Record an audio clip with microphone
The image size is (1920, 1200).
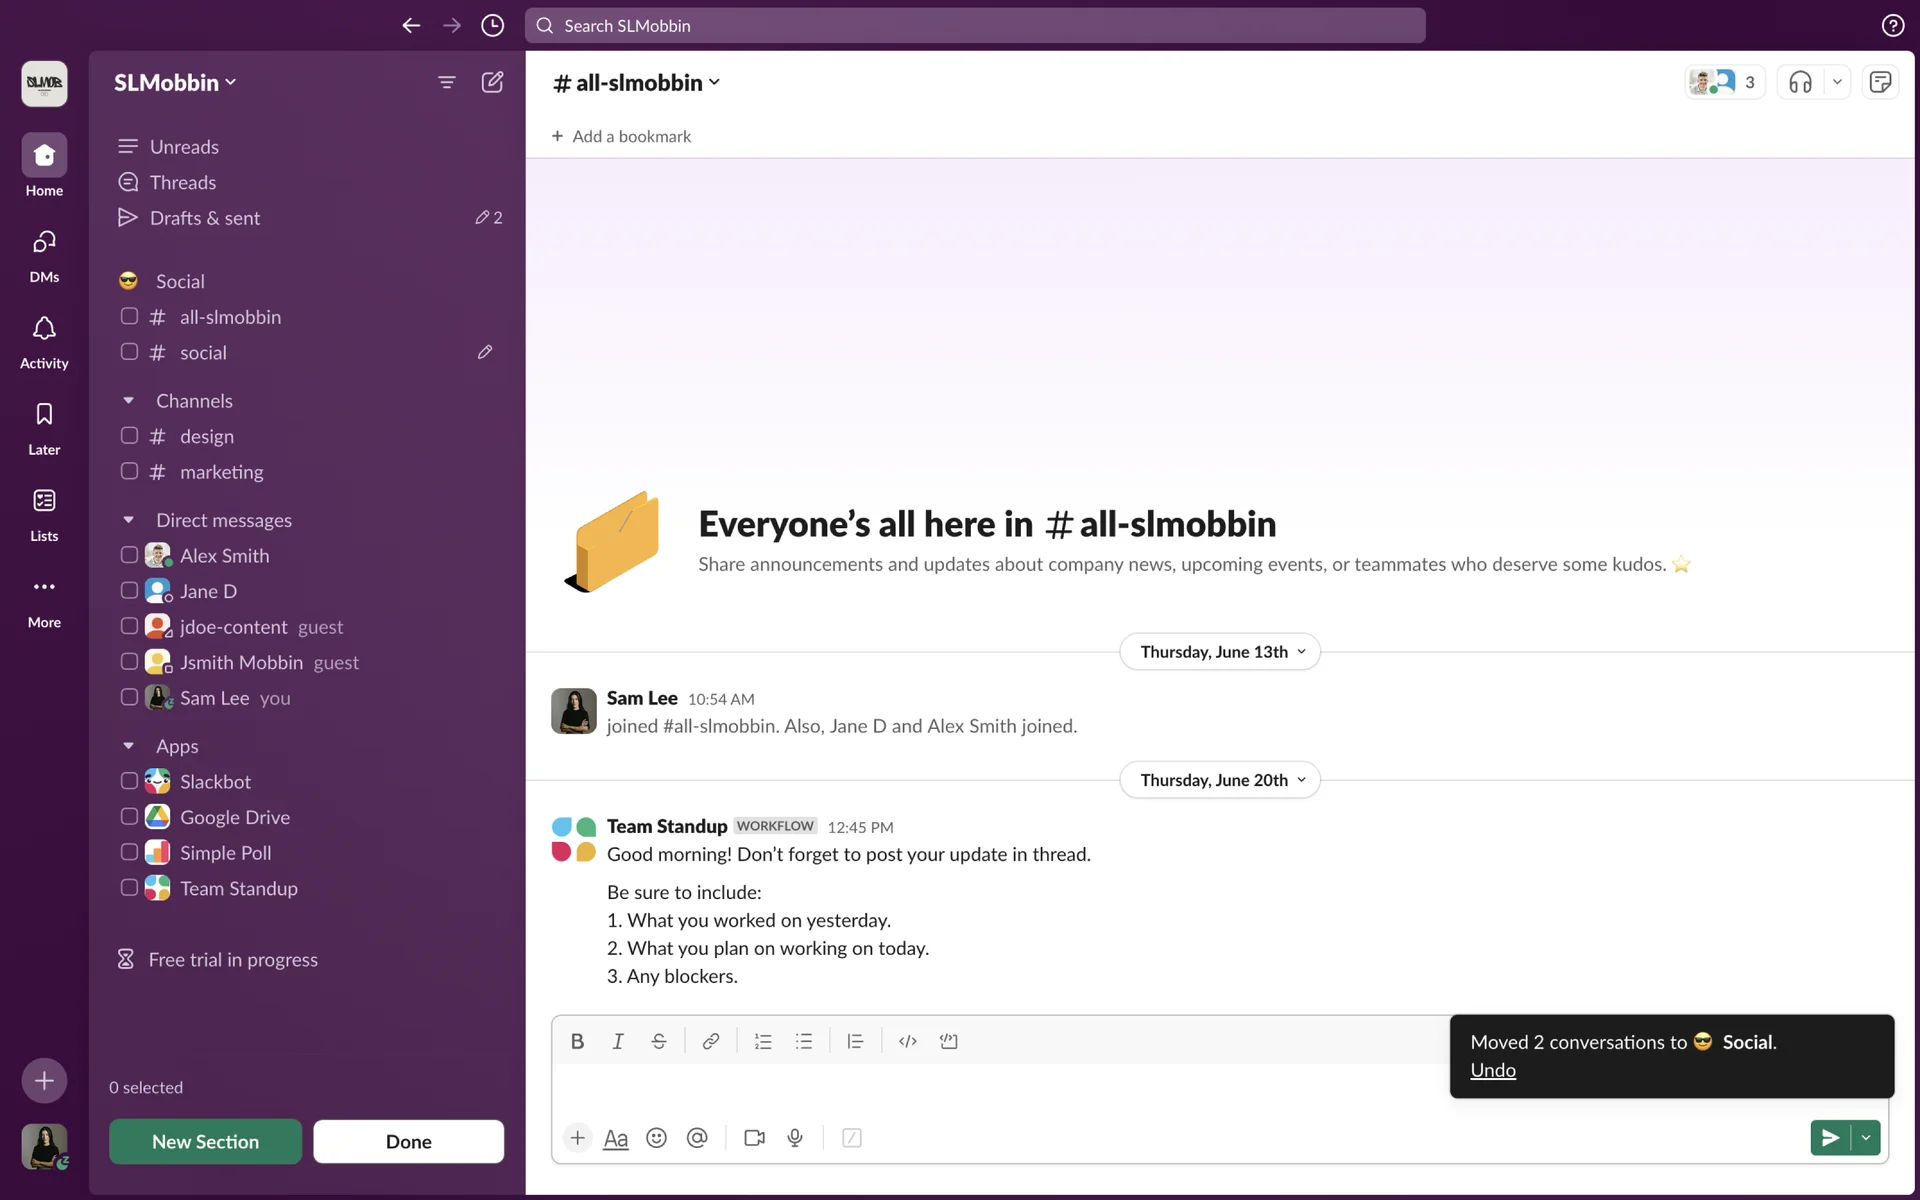pos(795,1138)
